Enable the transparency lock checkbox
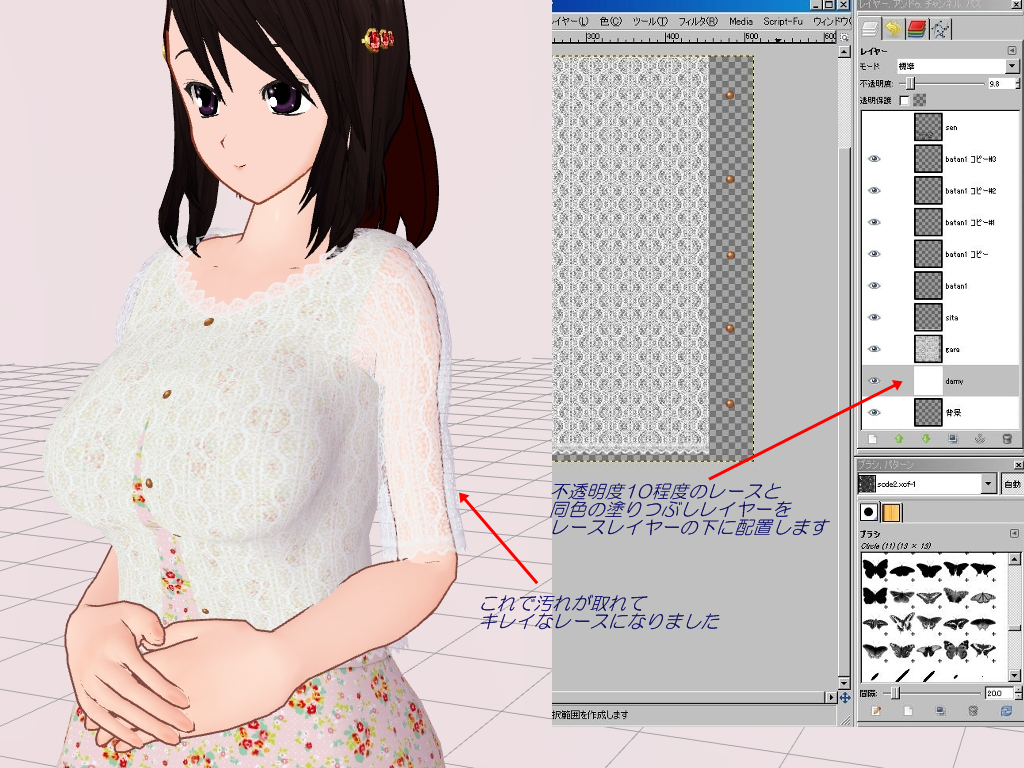Screen dimensions: 1024x768 tap(905, 100)
